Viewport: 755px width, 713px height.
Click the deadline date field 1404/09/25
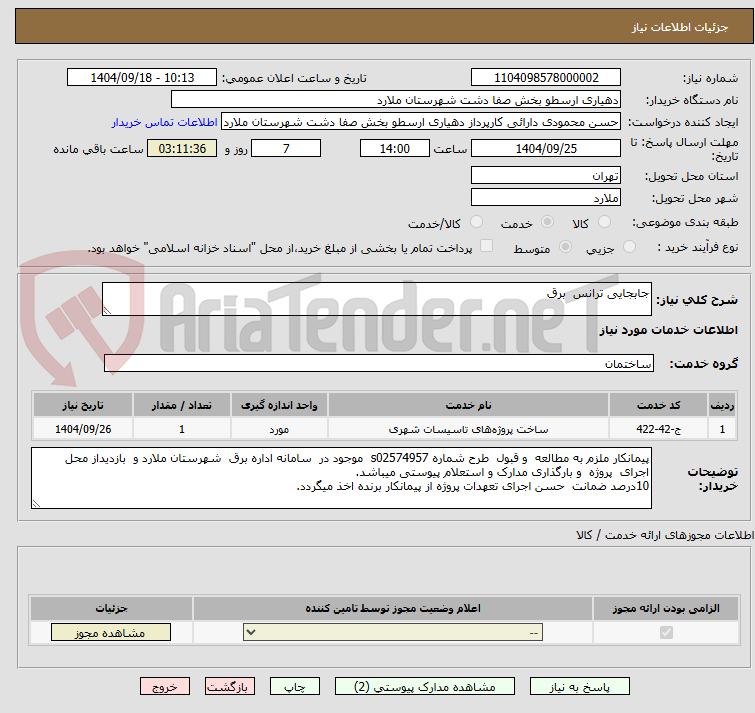pyautogui.click(x=546, y=148)
